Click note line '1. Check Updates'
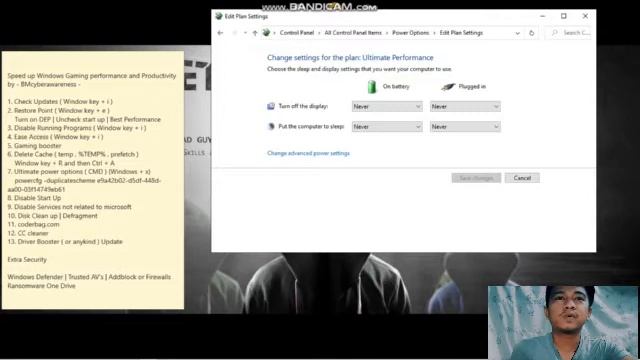The height and width of the screenshot is (360, 640). coord(60,102)
